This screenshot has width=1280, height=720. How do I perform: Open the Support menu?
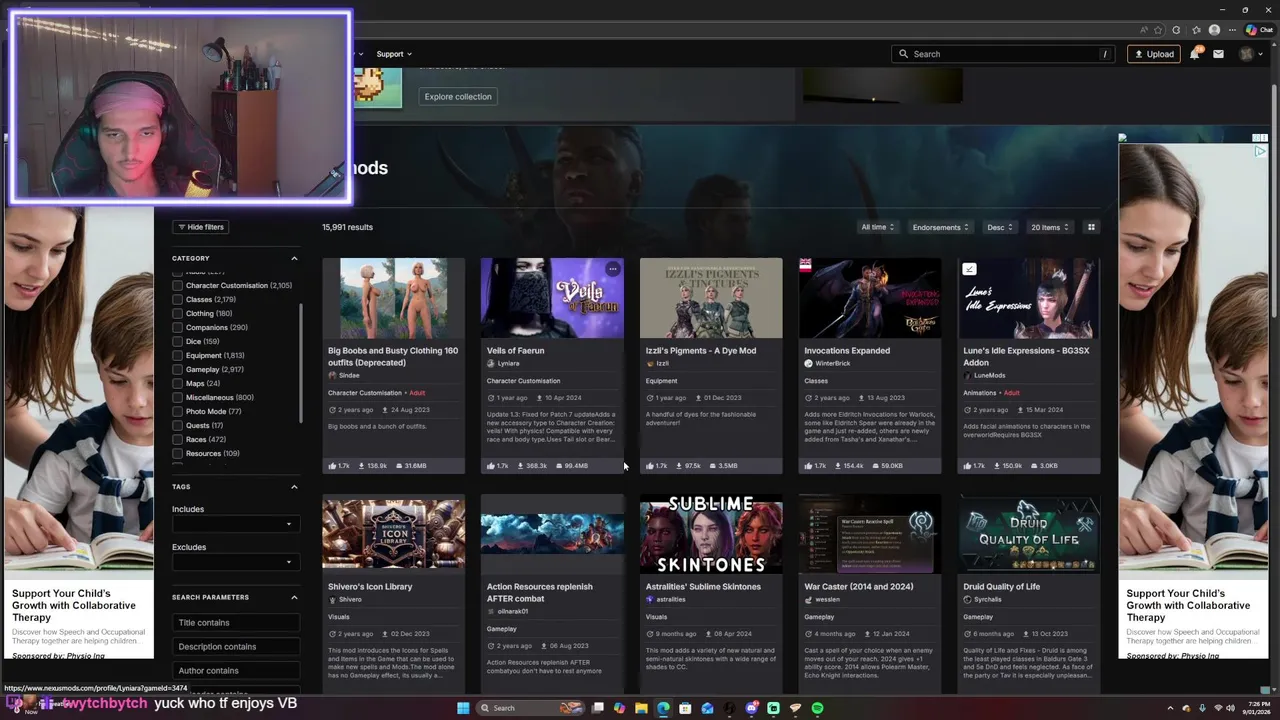pyautogui.click(x=394, y=54)
